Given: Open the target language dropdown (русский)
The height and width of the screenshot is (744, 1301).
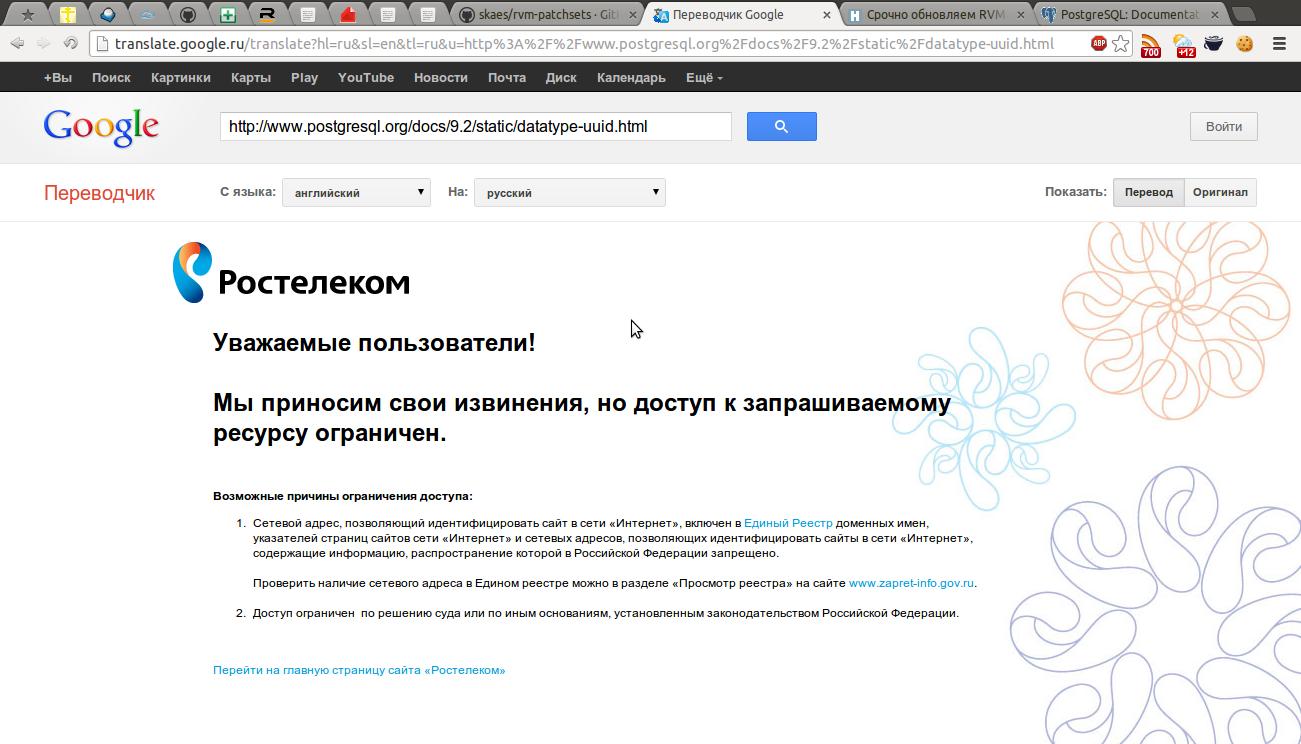Looking at the screenshot, I should 570,193.
